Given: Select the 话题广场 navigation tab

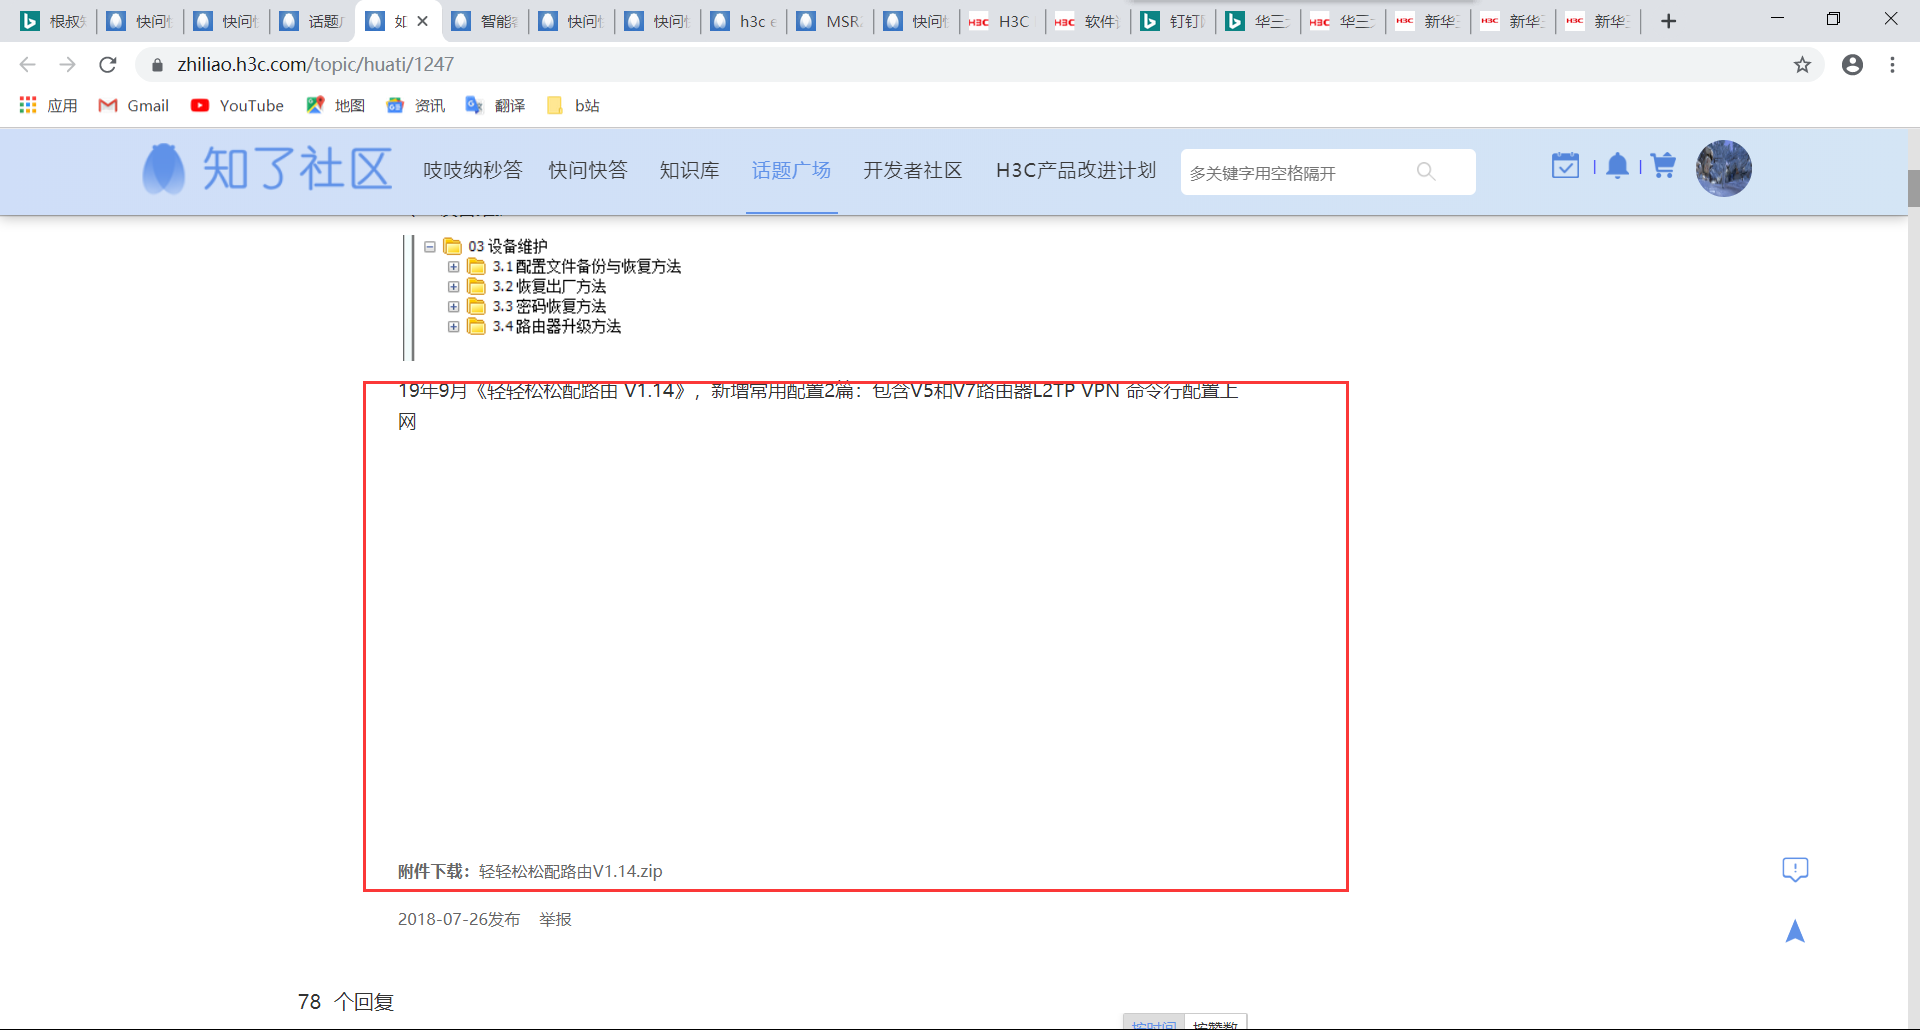Looking at the screenshot, I should [791, 170].
